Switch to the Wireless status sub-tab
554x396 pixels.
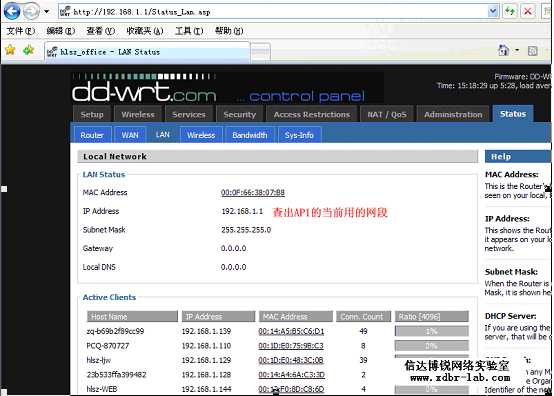[x=201, y=135]
